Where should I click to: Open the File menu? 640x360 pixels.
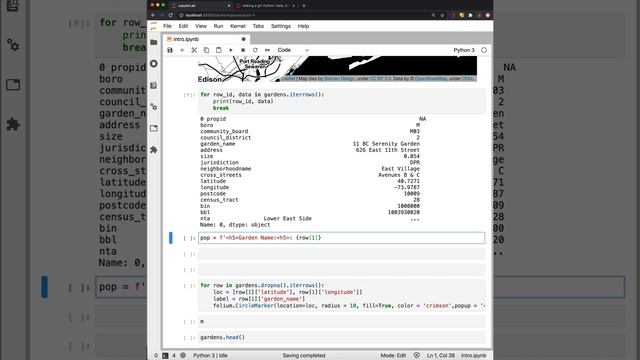(x=167, y=26)
